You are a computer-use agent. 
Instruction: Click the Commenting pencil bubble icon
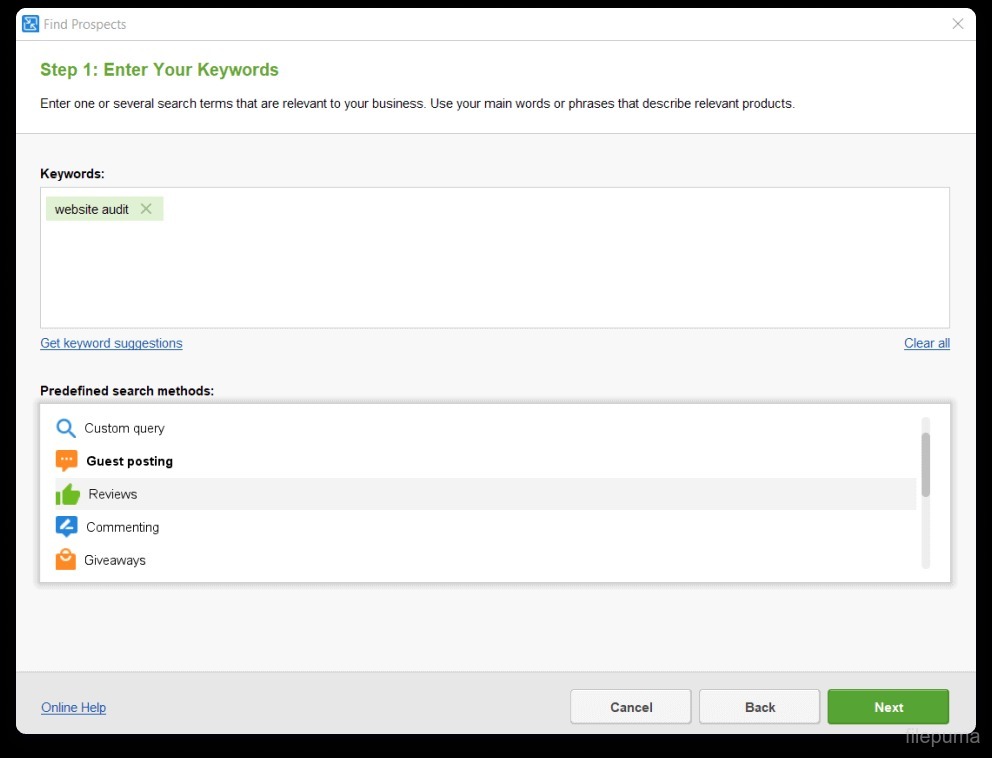point(66,527)
